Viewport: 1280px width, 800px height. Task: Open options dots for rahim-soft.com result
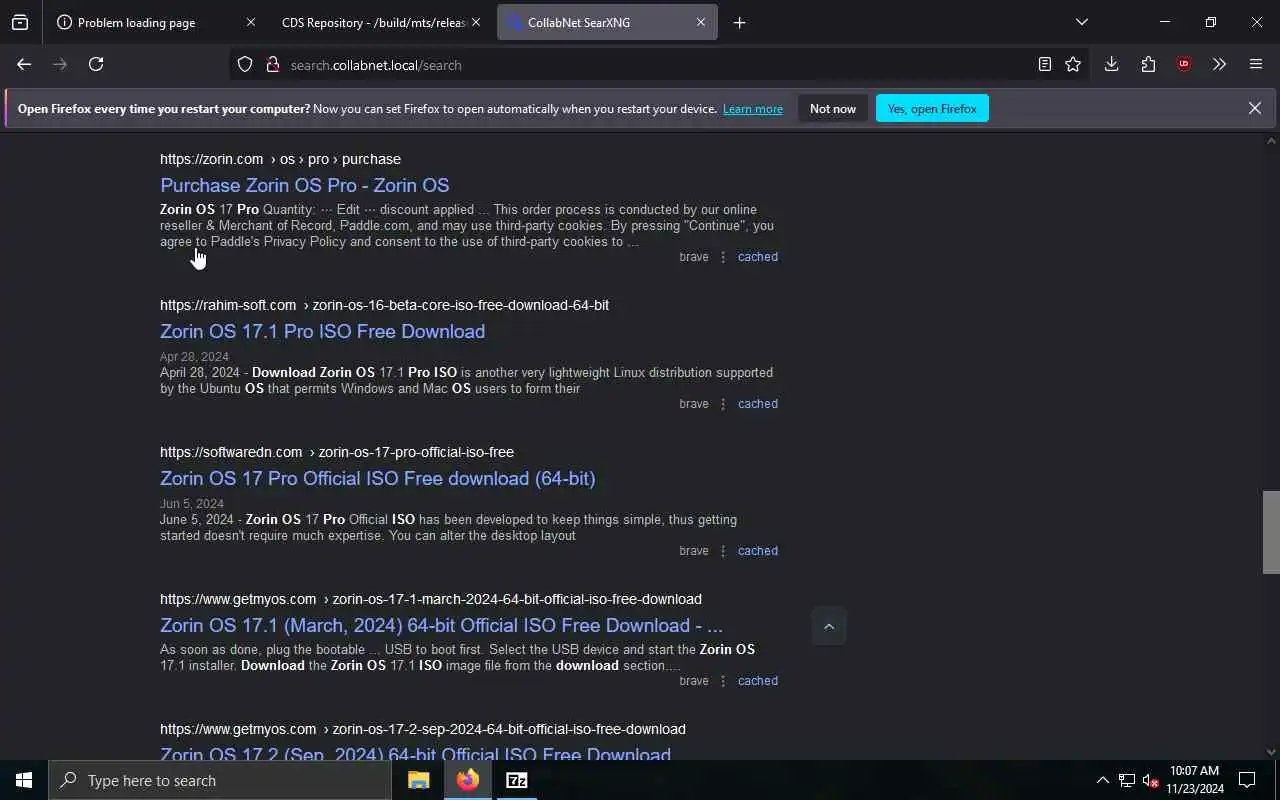pyautogui.click(x=723, y=404)
